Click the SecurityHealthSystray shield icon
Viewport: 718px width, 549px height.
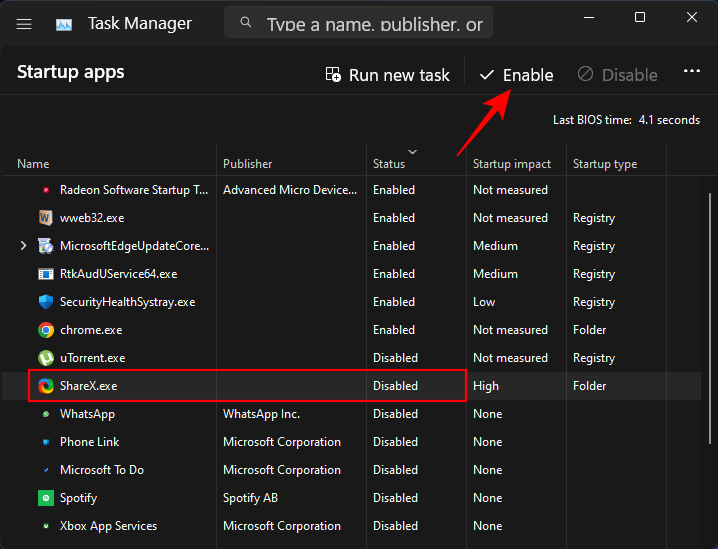coord(46,302)
